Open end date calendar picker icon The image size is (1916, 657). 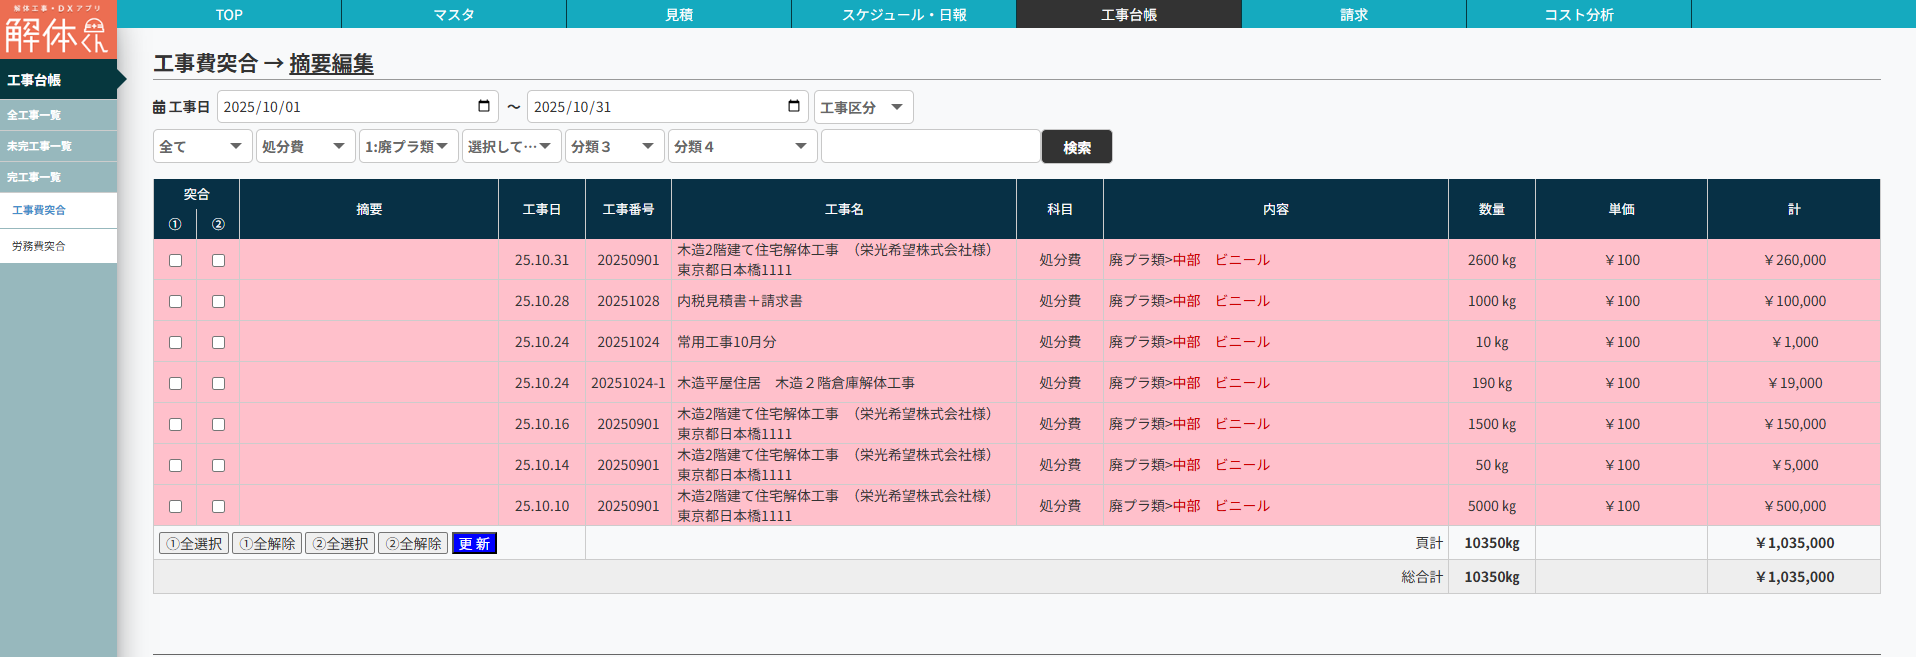point(794,106)
